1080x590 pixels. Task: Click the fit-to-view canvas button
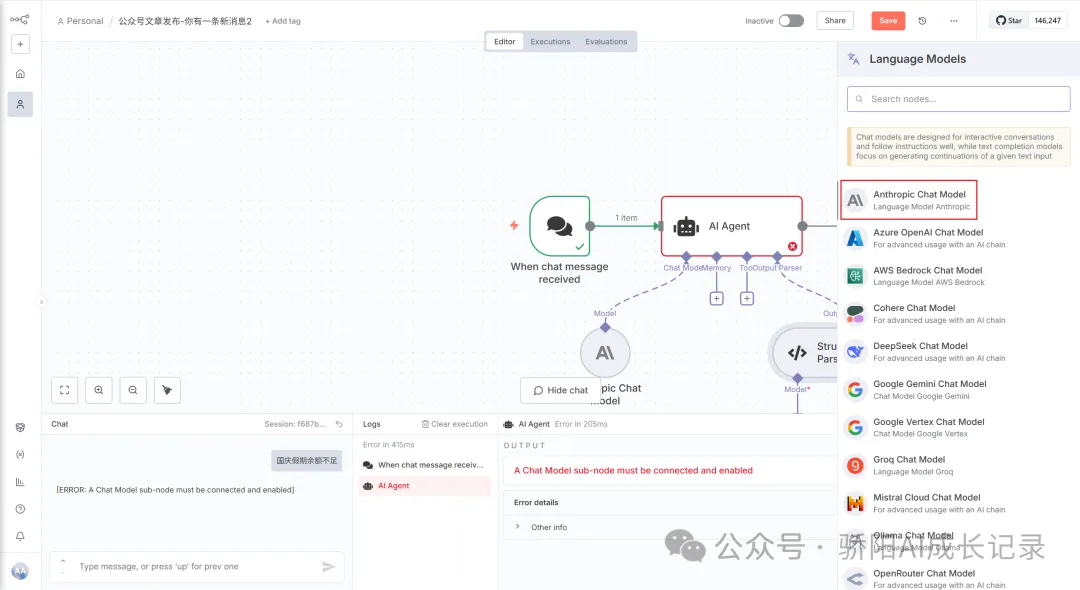(x=64, y=390)
